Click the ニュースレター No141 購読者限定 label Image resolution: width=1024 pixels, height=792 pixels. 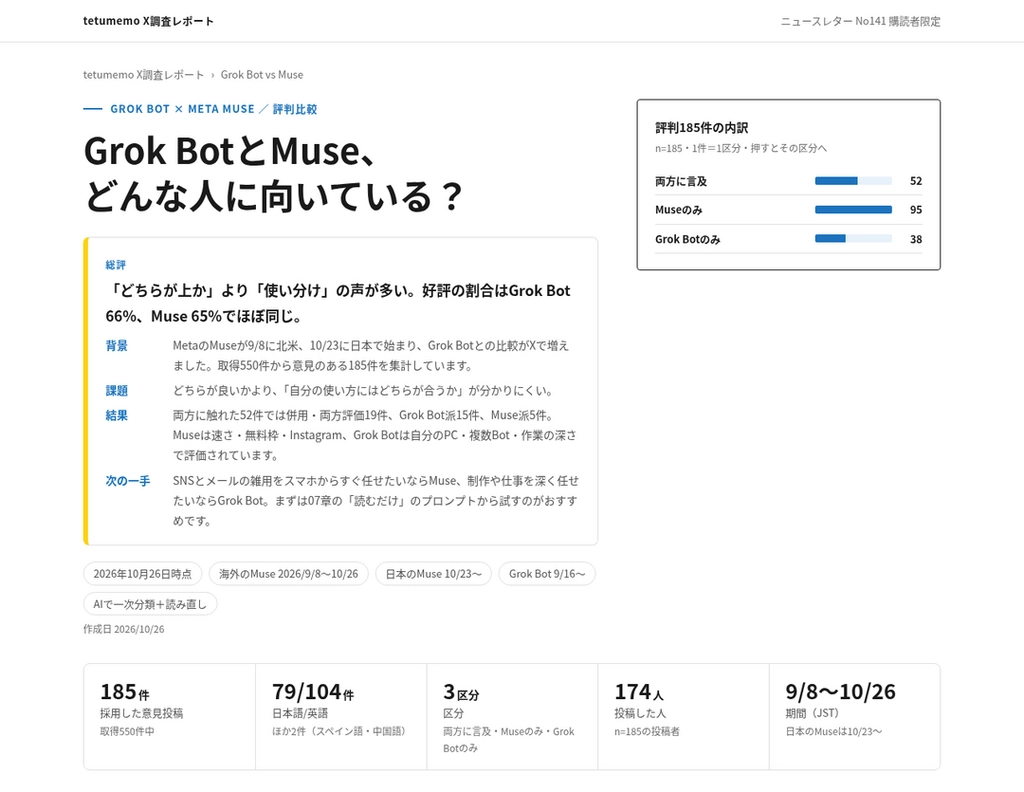point(861,21)
